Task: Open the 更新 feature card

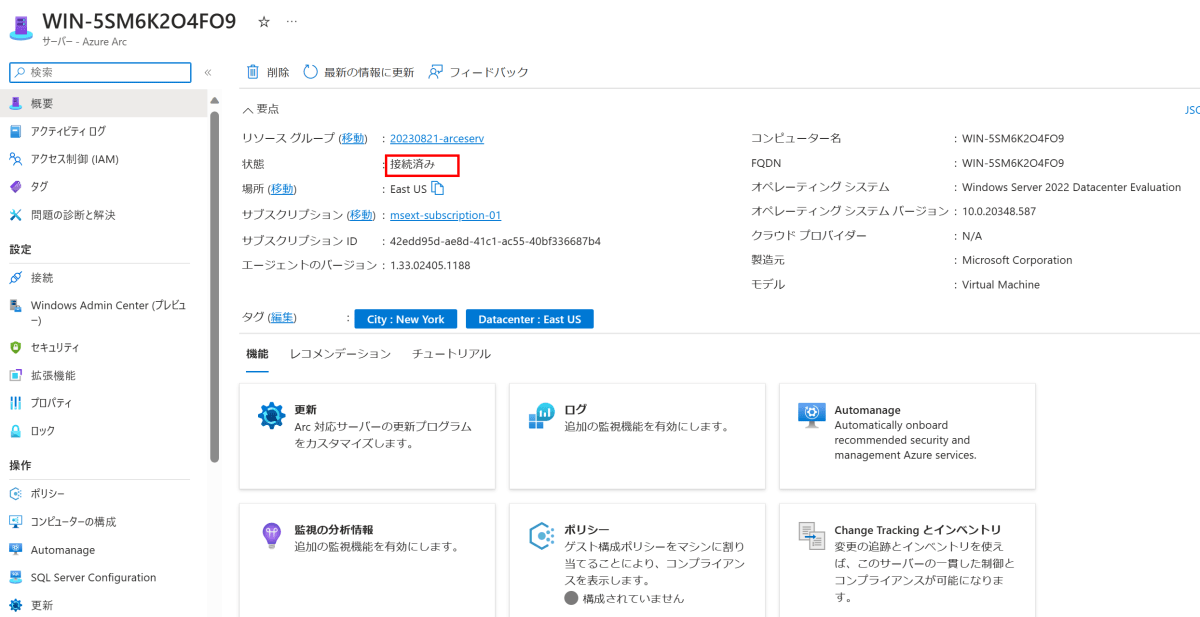Action: 367,436
